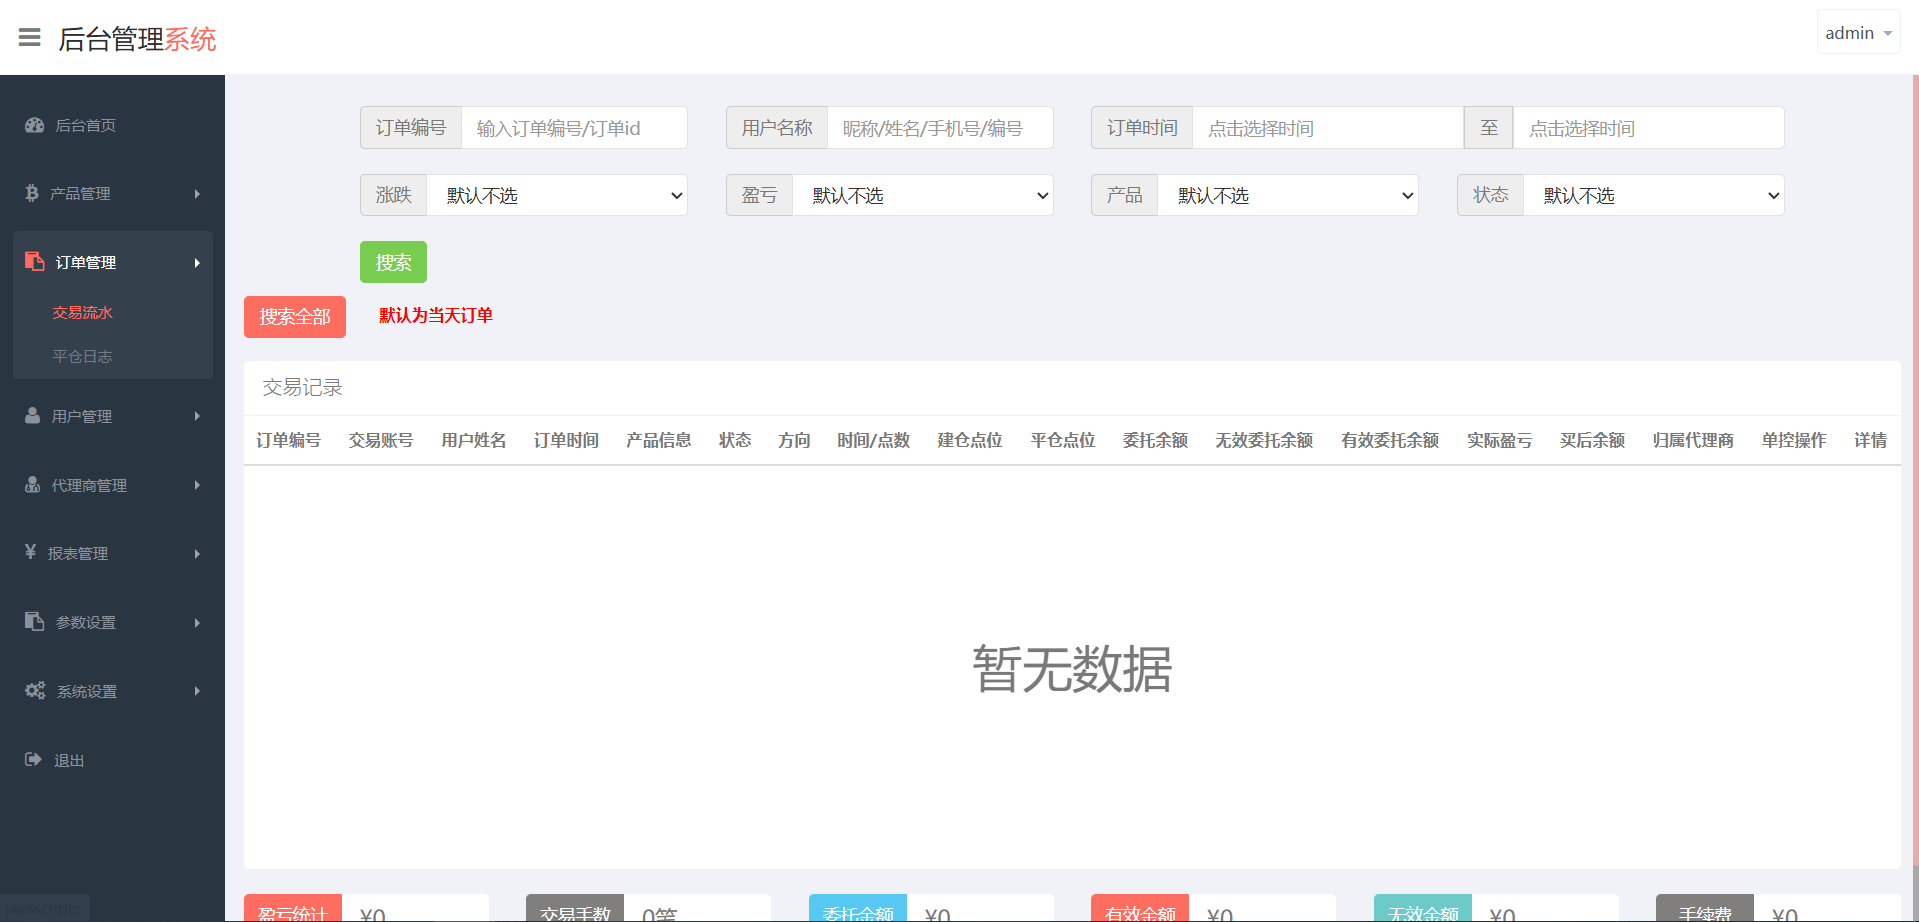Open 交易流水 submenu item
Viewport: 1919px width, 922px height.
[83, 313]
